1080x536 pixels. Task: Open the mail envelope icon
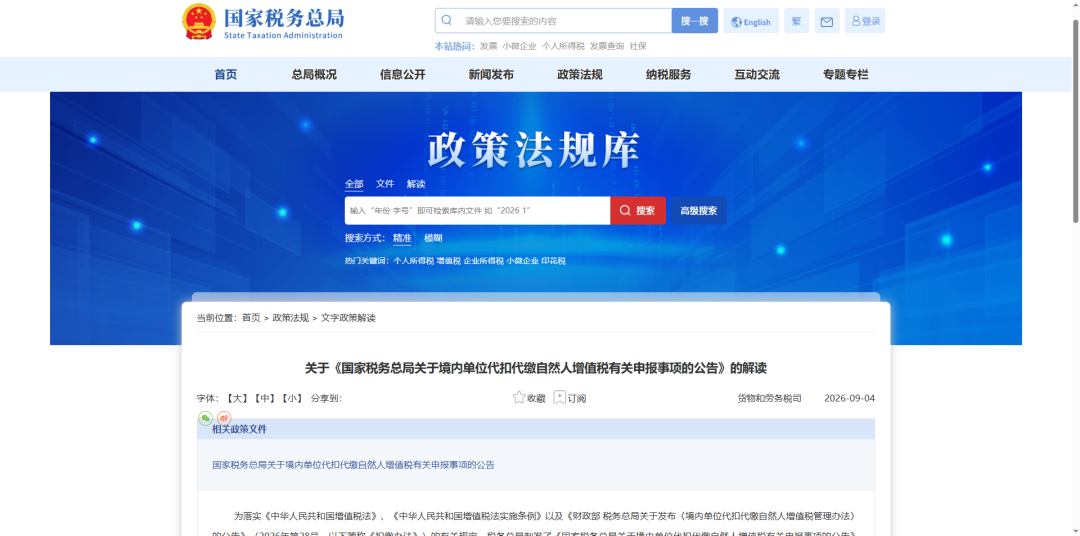(x=827, y=21)
